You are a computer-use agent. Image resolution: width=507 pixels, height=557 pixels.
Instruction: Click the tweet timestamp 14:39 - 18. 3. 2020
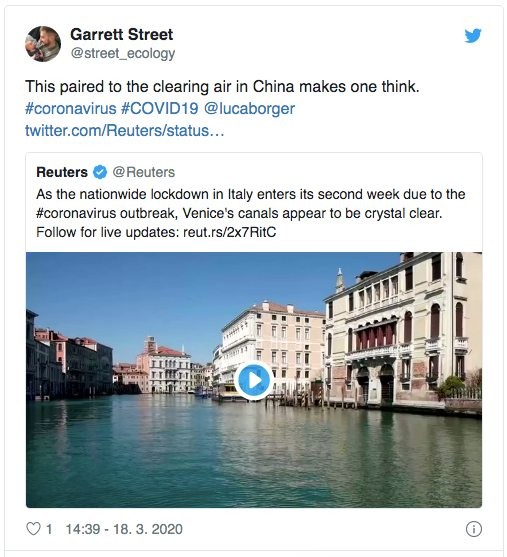(x=124, y=529)
